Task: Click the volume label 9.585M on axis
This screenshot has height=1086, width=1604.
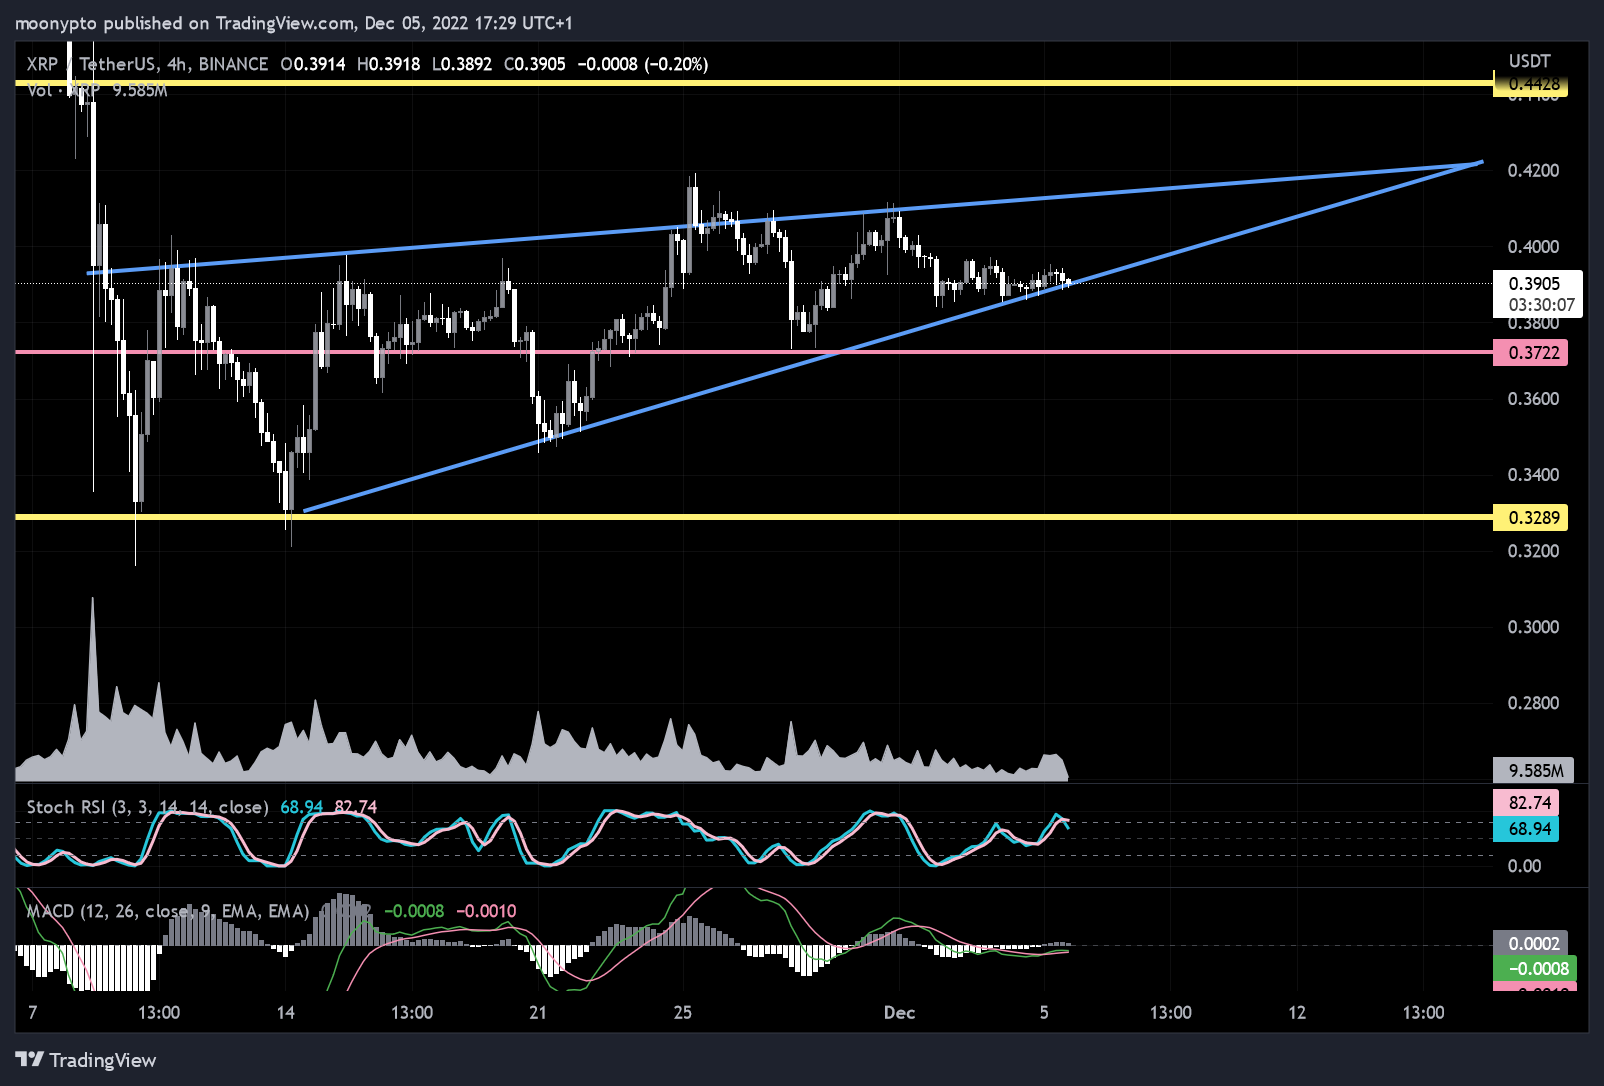Action: tap(1534, 770)
